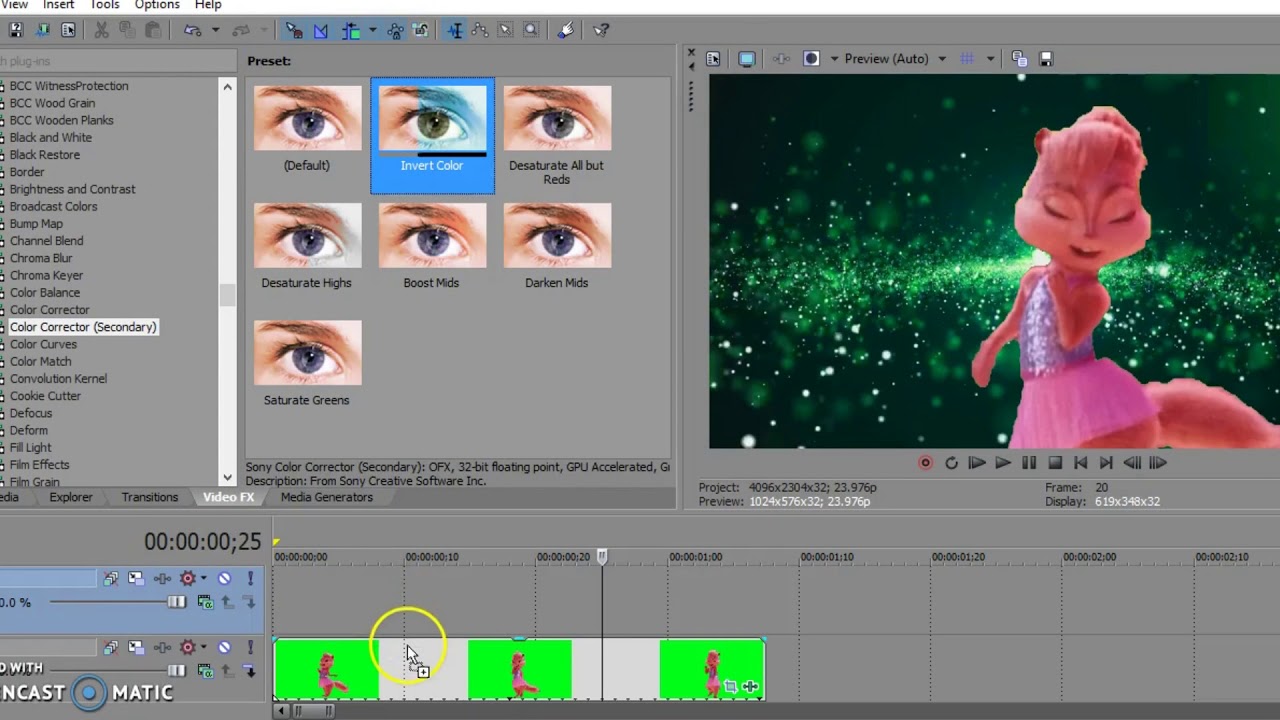Open the Tools menu
The image size is (1280, 720).
(105, 5)
